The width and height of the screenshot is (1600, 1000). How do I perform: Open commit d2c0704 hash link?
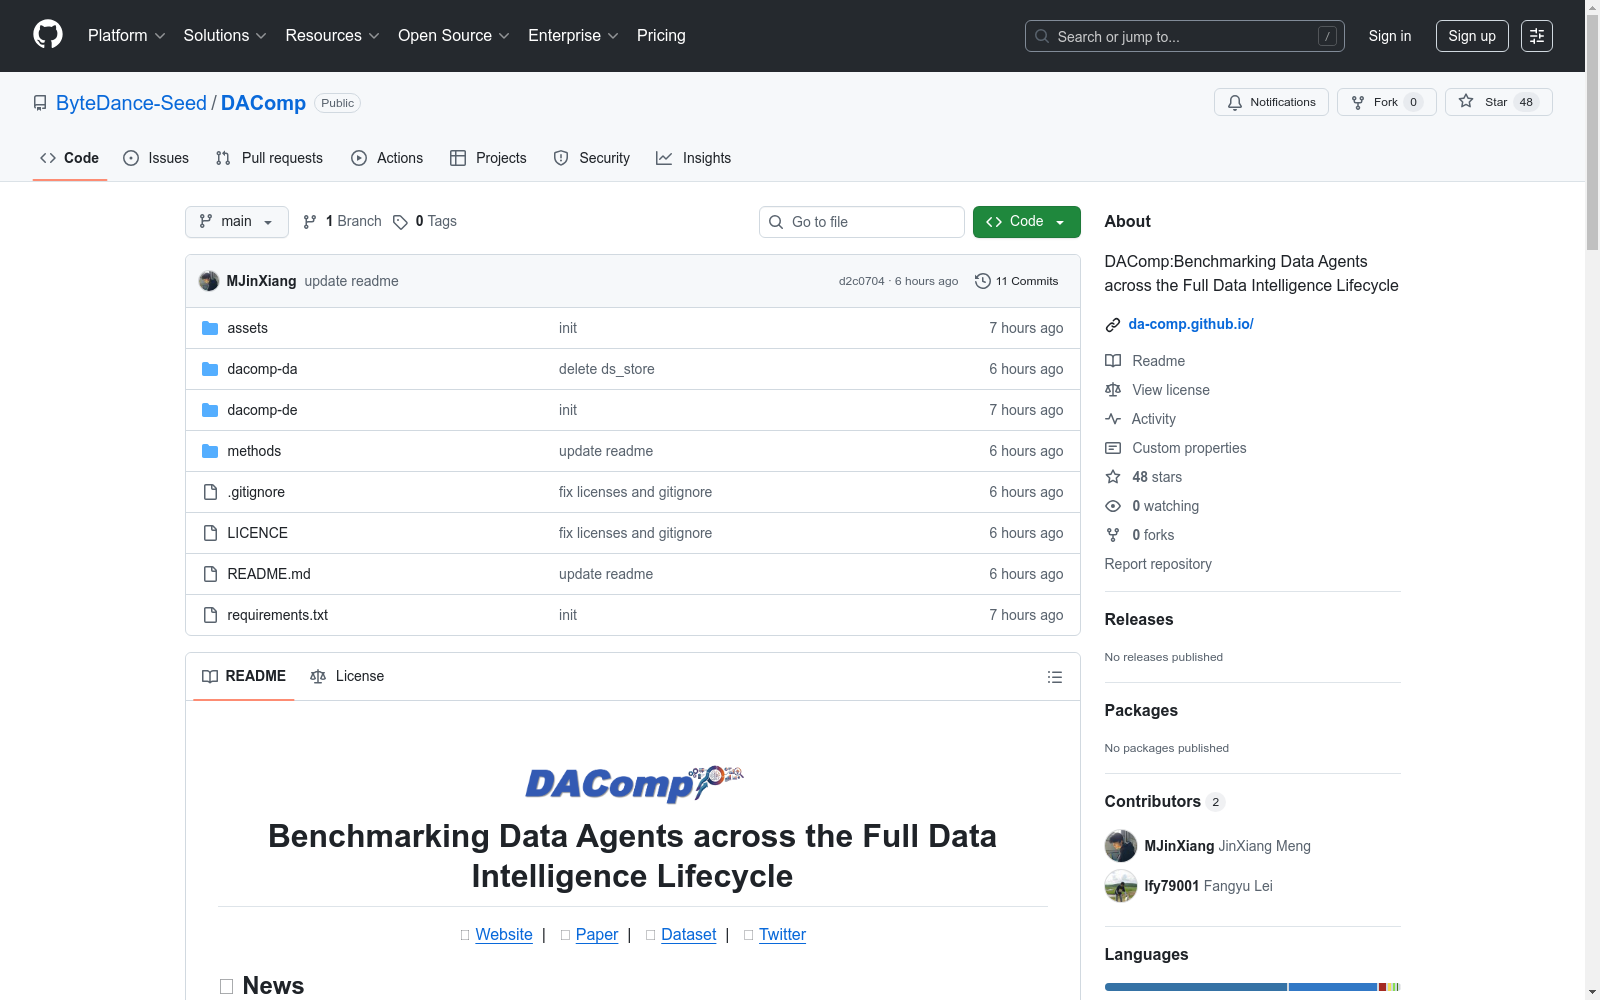(862, 282)
